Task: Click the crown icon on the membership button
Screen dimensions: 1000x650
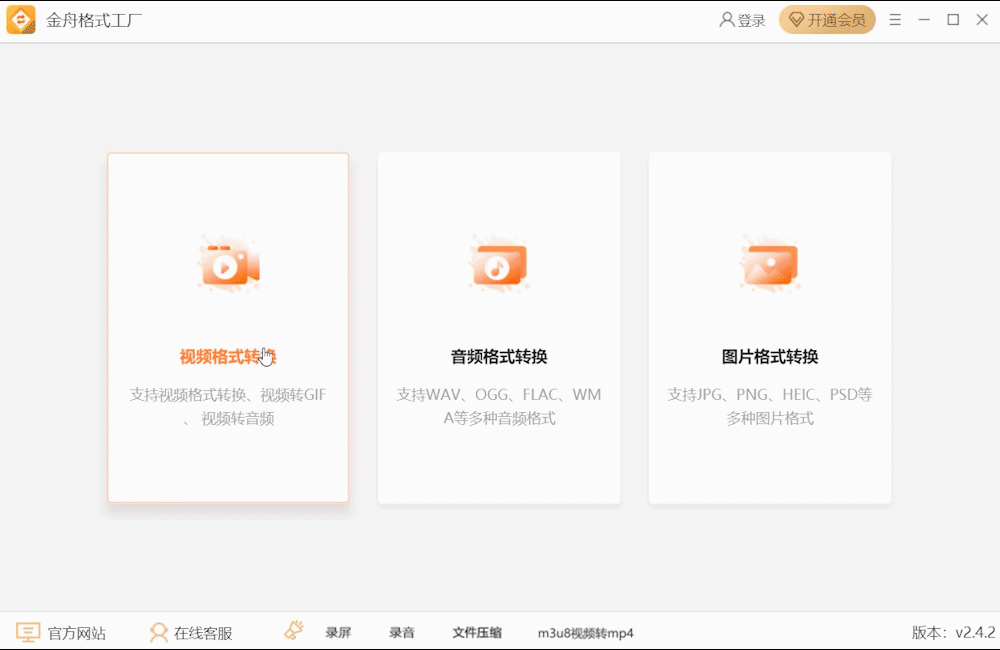Action: click(796, 19)
